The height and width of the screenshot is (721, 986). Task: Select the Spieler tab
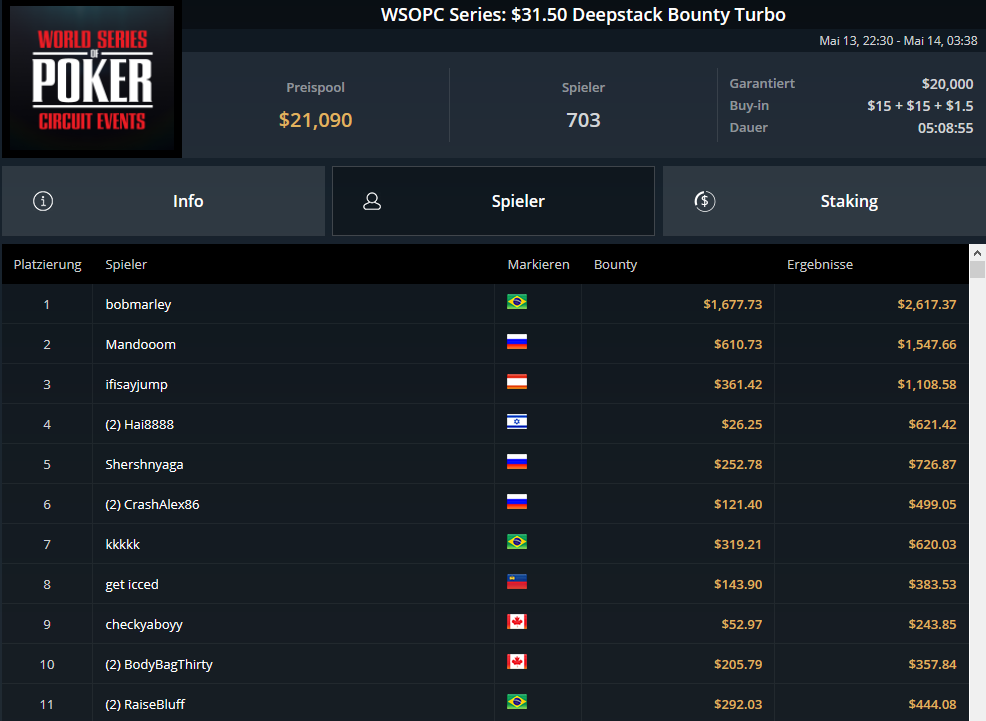tap(494, 201)
